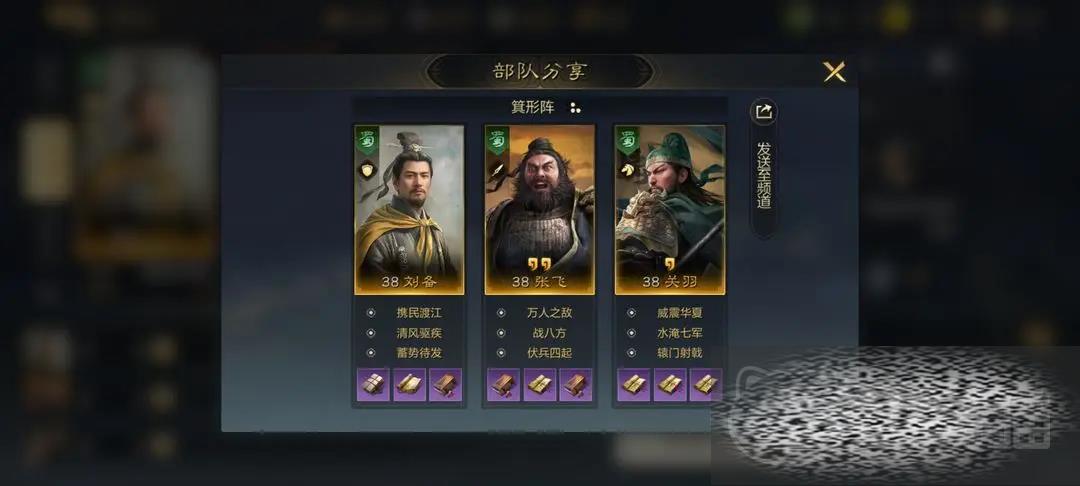Select the 关羽 hero card portrait
The image size is (1080, 486).
[669, 209]
